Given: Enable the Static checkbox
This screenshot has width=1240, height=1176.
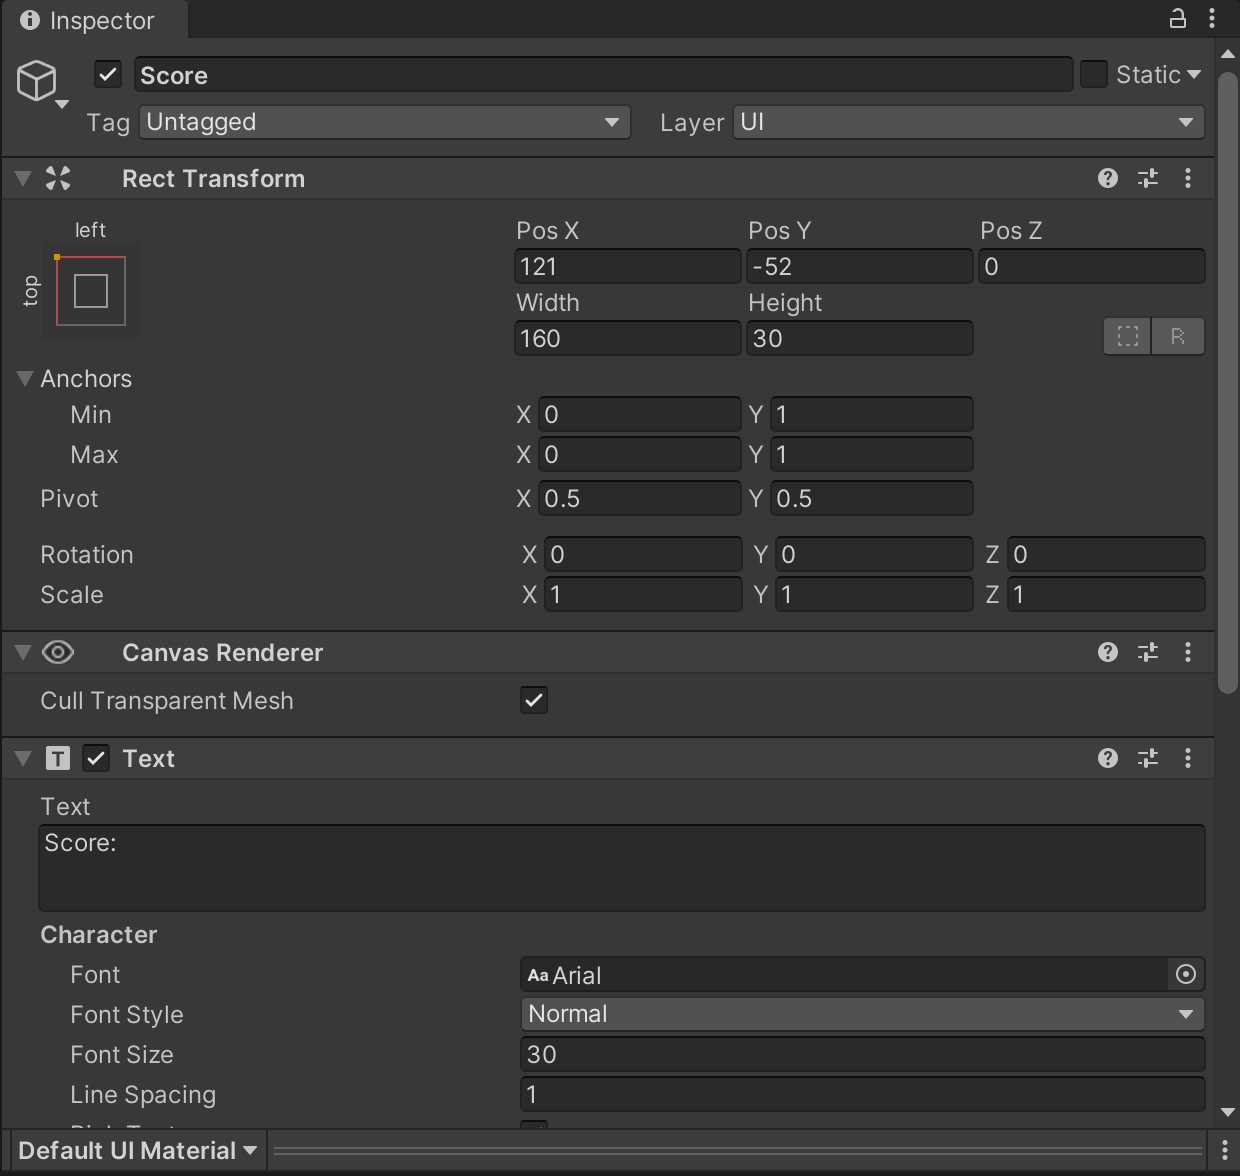Looking at the screenshot, I should [1093, 74].
